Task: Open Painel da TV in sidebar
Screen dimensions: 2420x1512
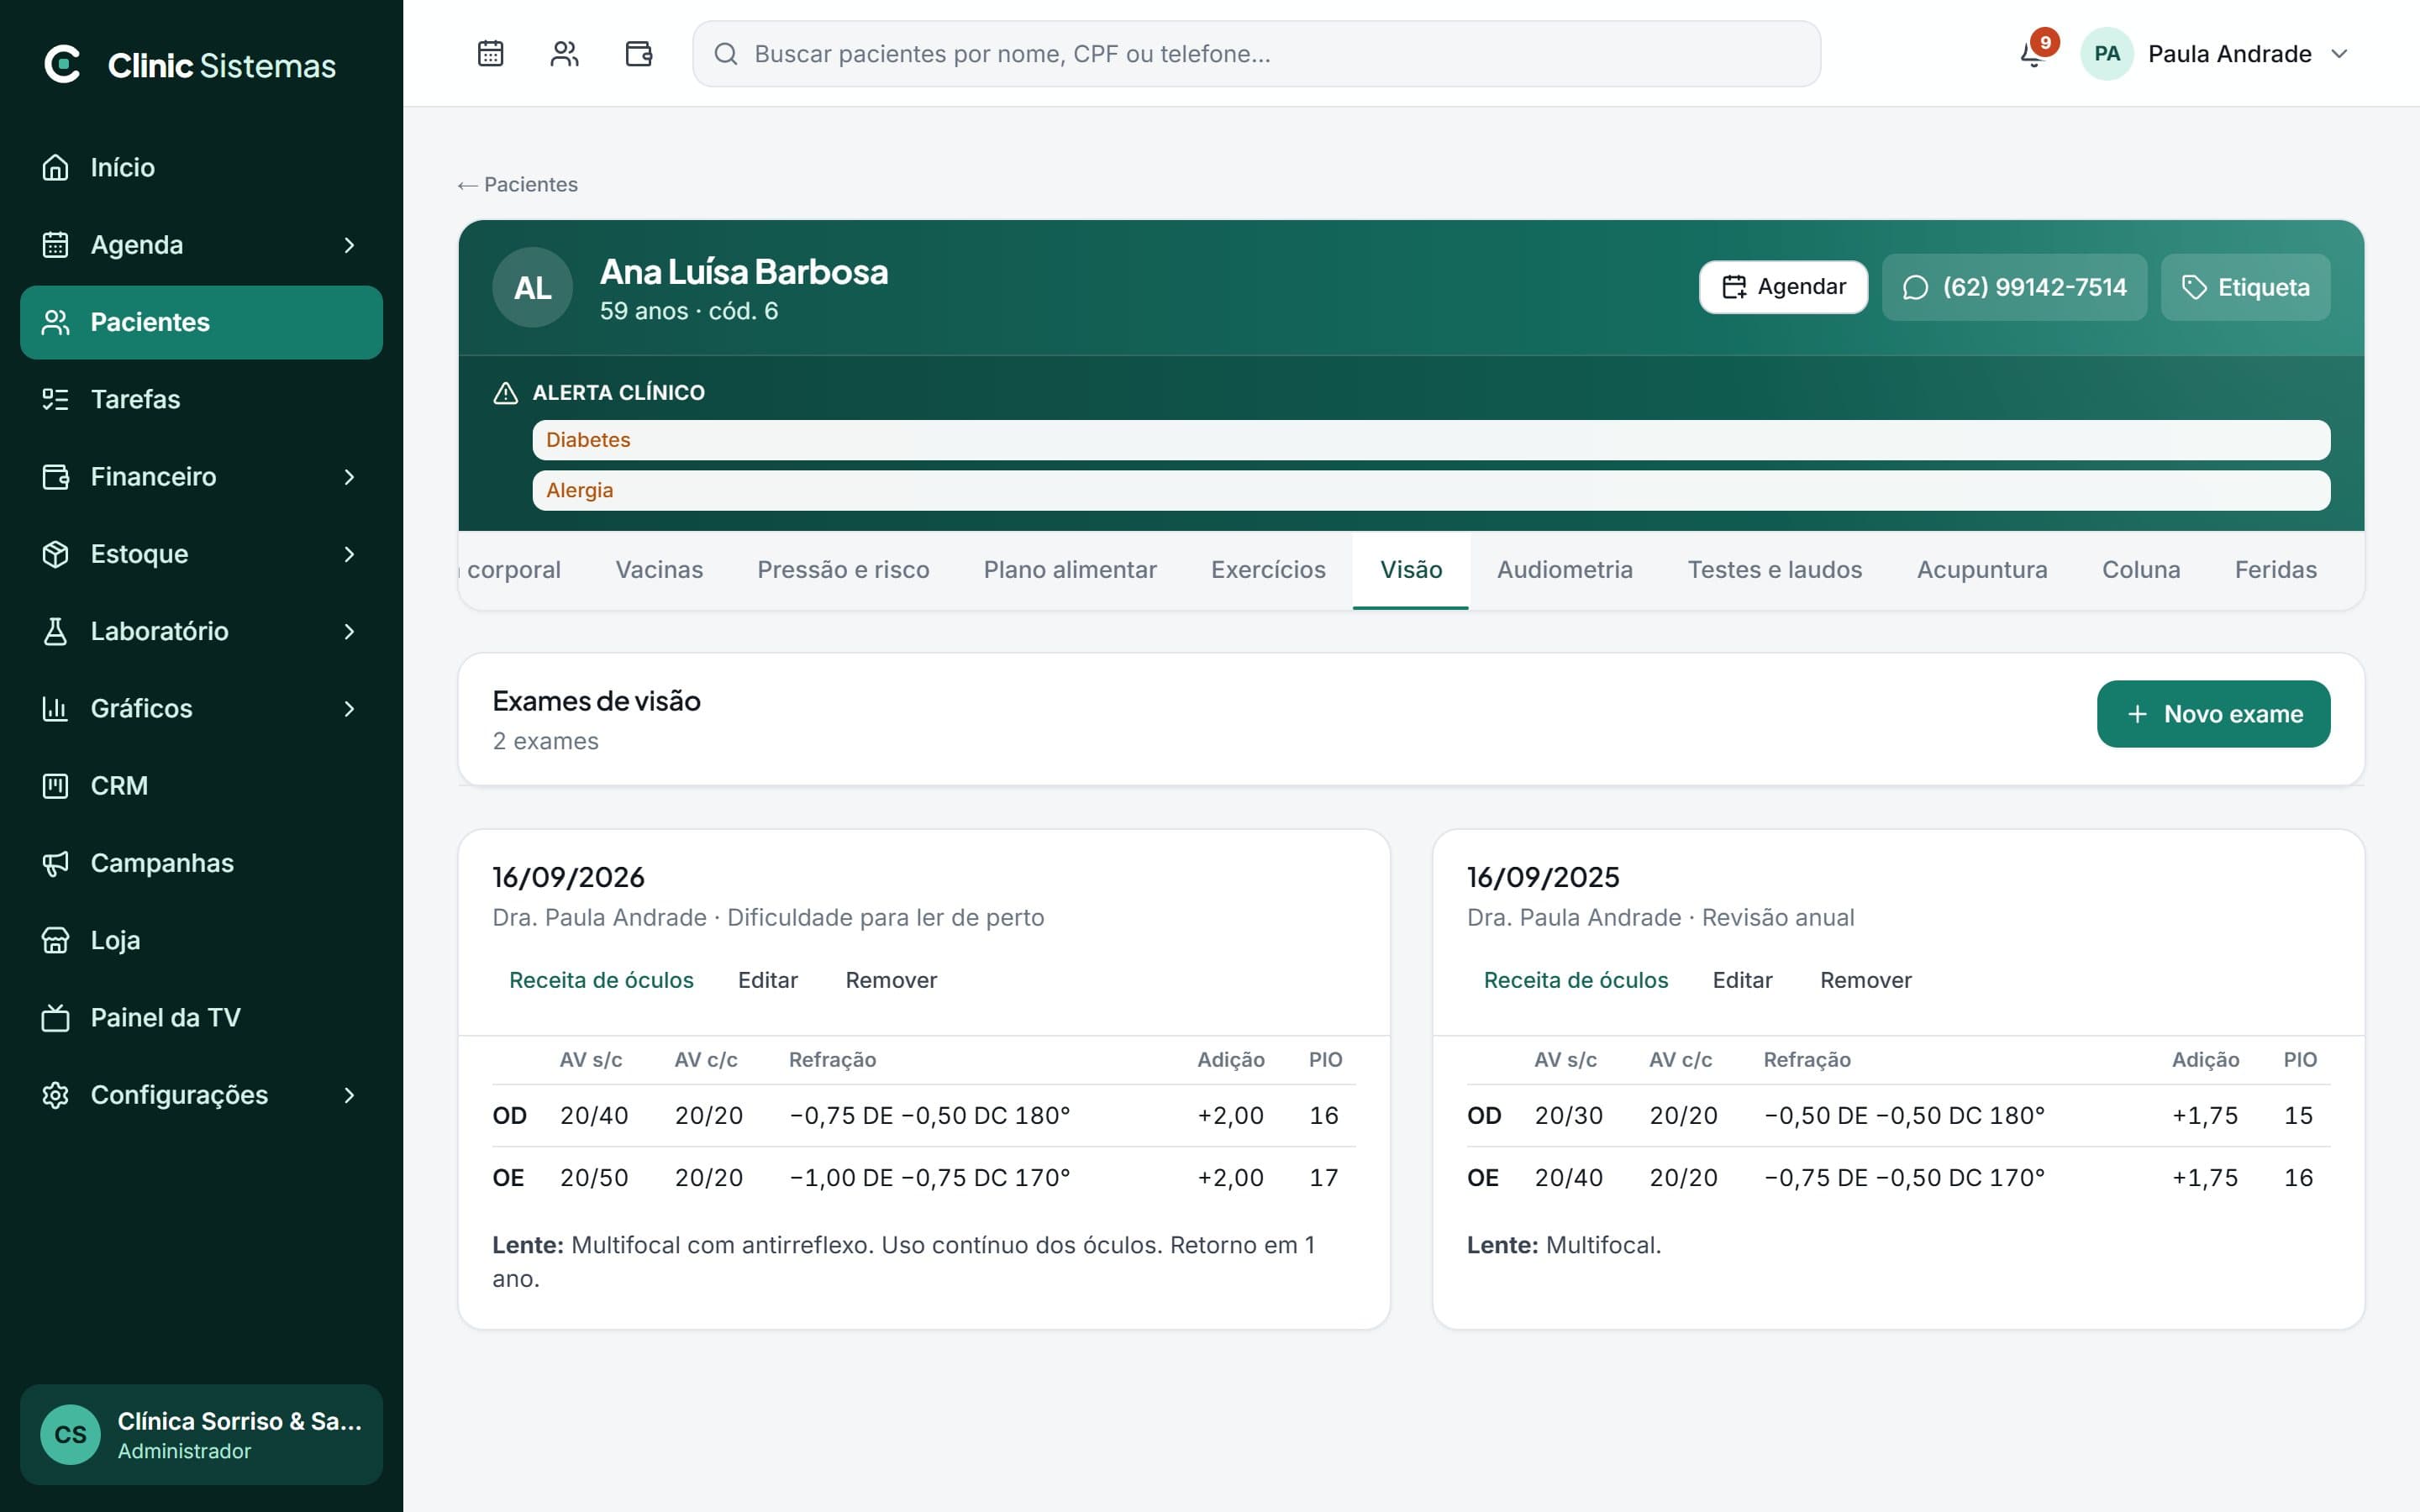Action: 201,1017
